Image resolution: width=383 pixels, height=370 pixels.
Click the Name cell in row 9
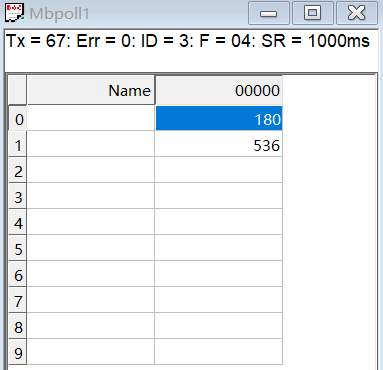[91, 352]
